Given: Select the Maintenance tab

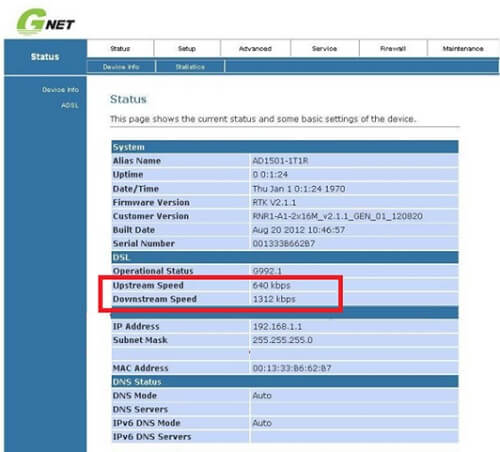Looking at the screenshot, I should click(463, 49).
